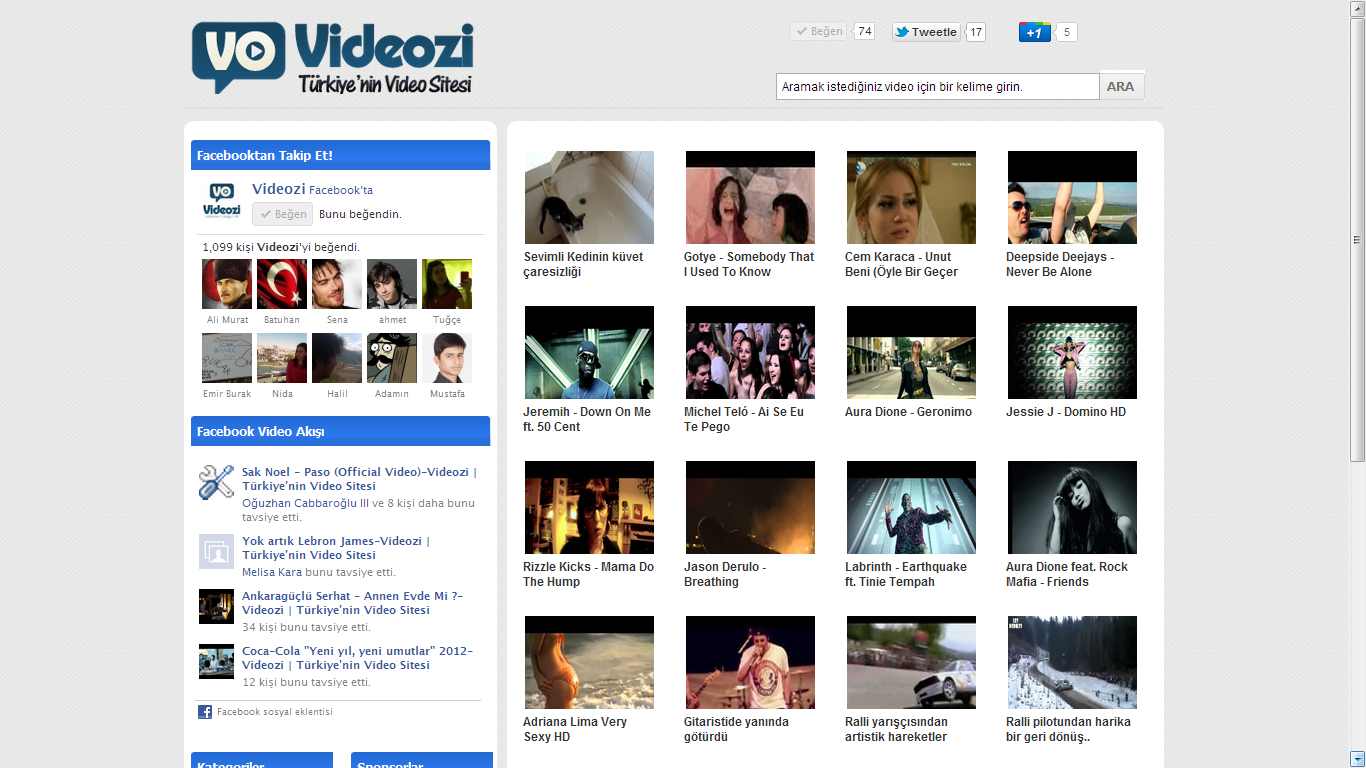The image size is (1366, 768).
Task: Click Melisa Kara name link
Action: pyautogui.click(x=272, y=572)
